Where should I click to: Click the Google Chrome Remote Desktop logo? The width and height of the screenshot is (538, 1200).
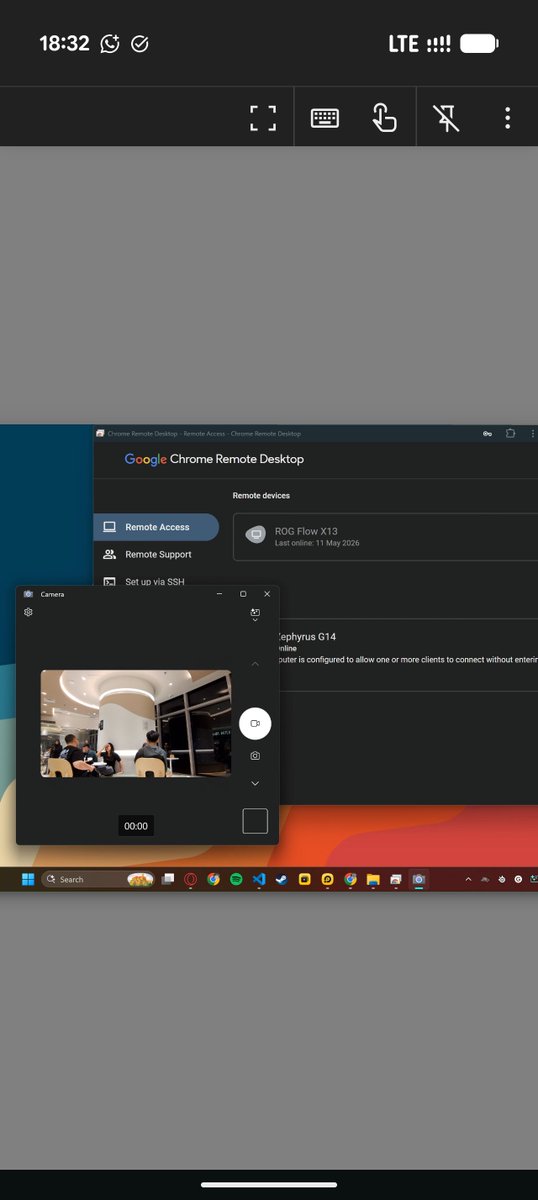[x=213, y=459]
